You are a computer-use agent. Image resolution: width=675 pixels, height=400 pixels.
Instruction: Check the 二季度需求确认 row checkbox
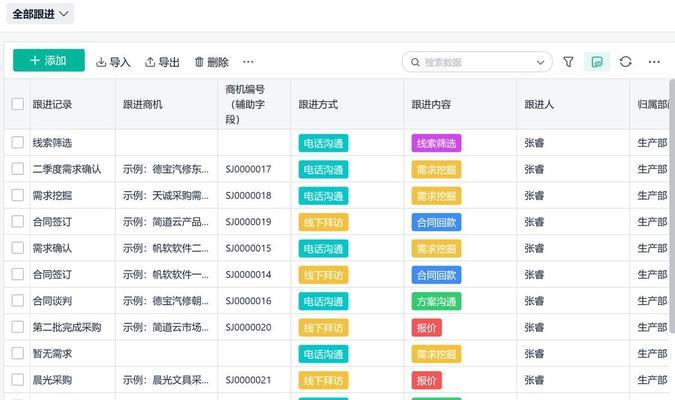[18, 169]
